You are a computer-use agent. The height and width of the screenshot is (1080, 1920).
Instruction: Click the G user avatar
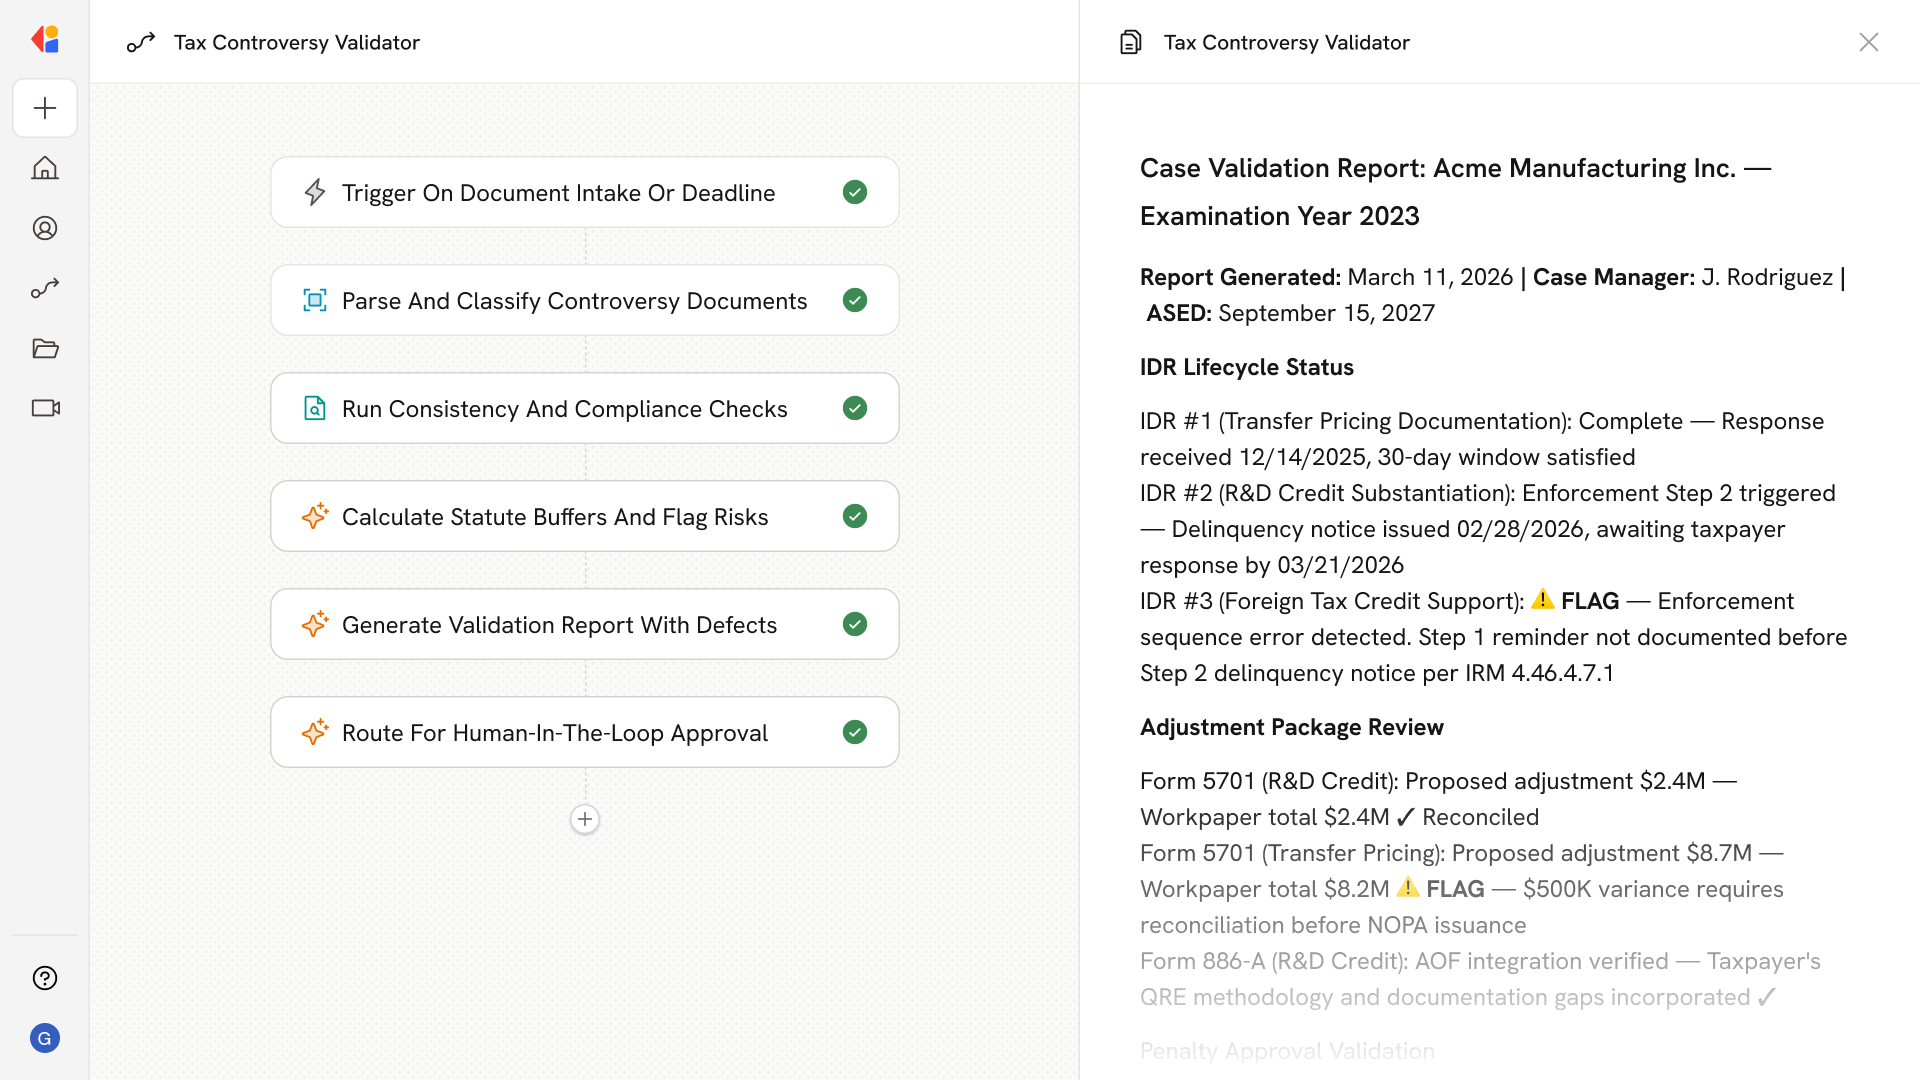tap(45, 1038)
